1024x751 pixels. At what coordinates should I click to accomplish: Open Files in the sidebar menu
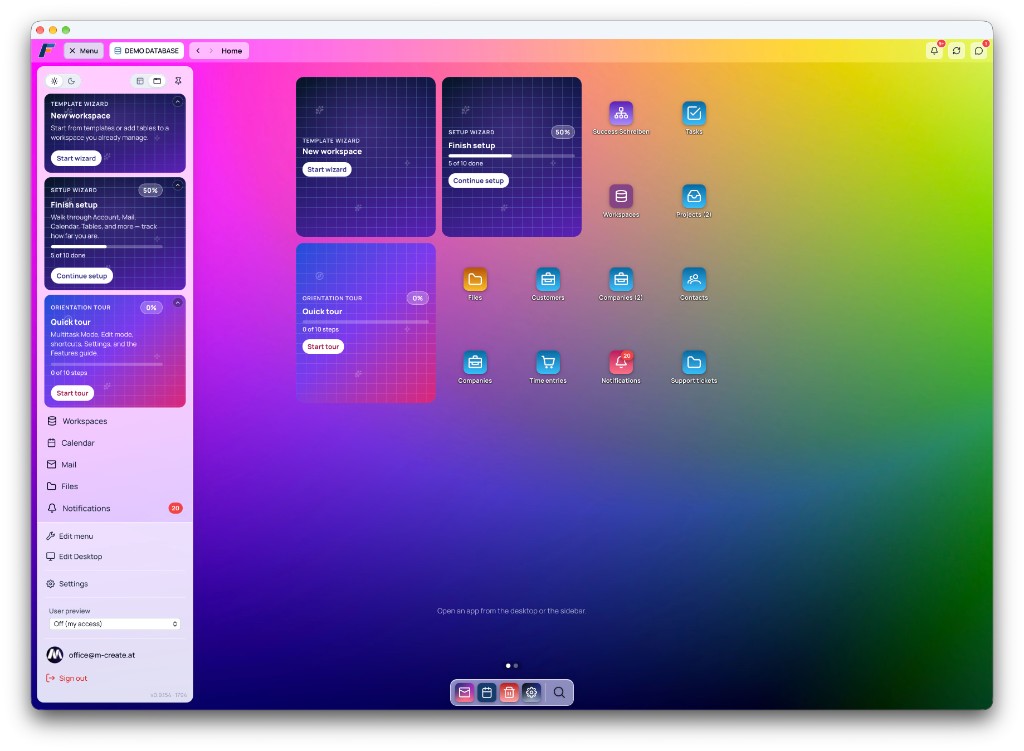115,487
